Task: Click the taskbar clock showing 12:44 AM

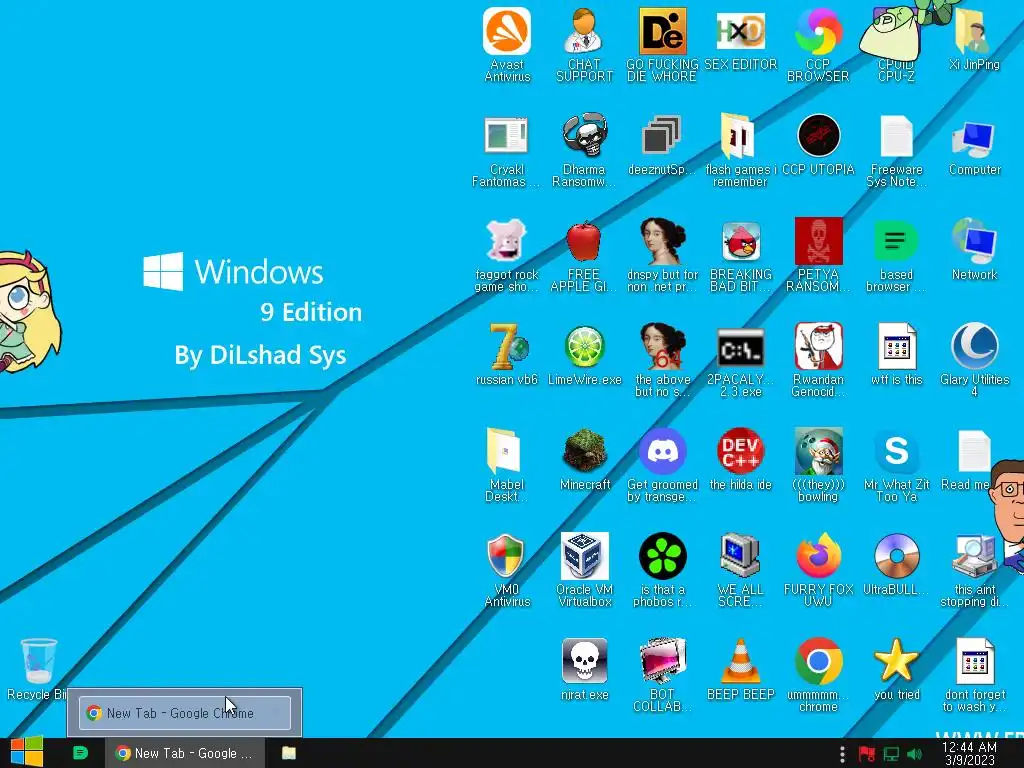Action: 969,753
